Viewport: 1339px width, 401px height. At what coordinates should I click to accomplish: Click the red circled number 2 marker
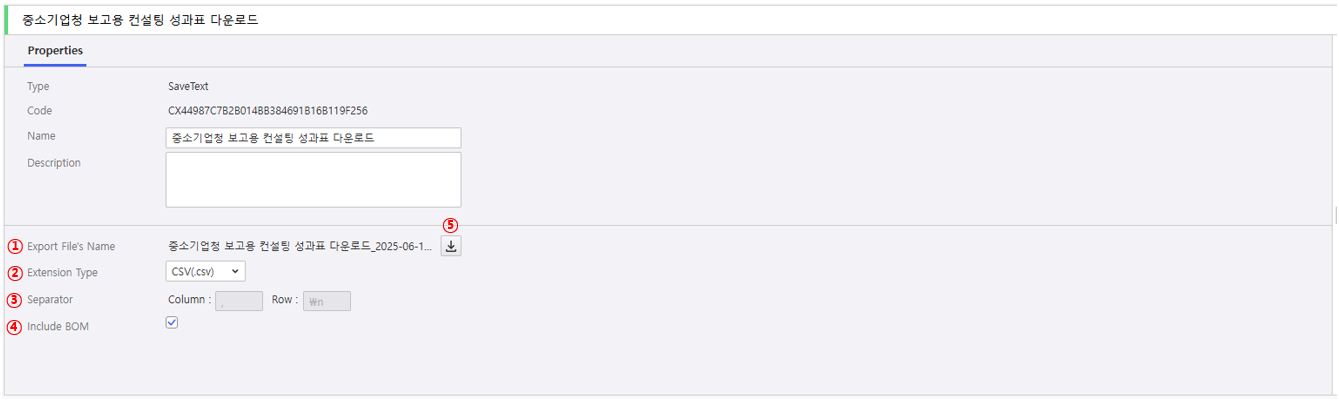[14, 272]
